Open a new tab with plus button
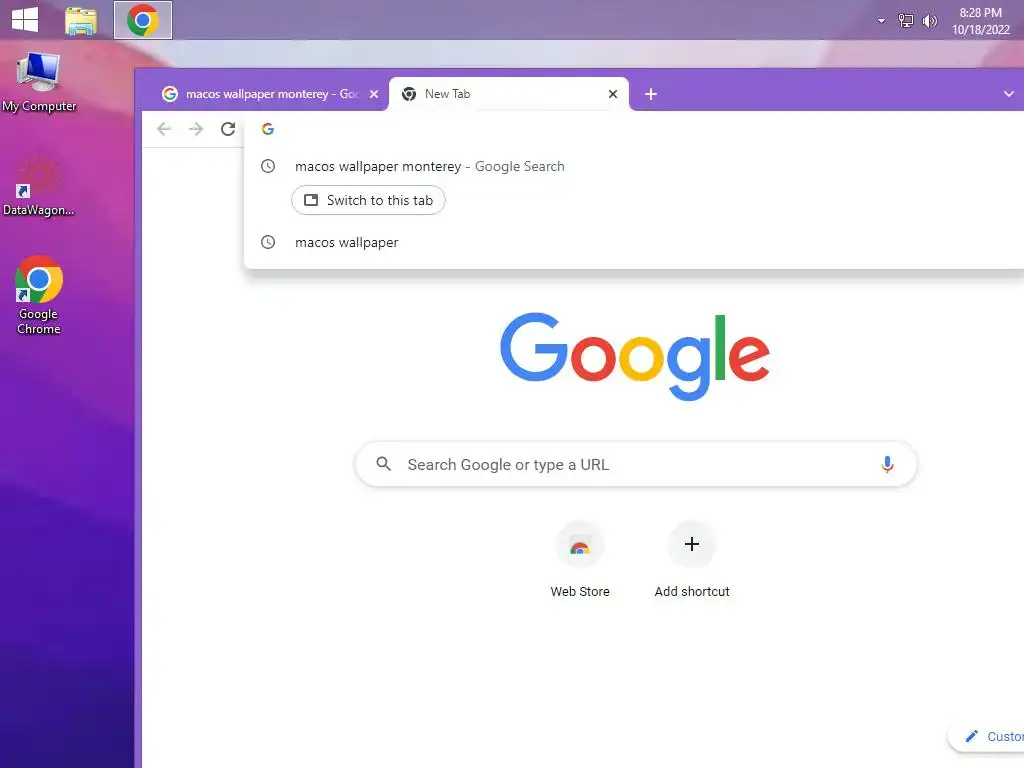 click(650, 94)
